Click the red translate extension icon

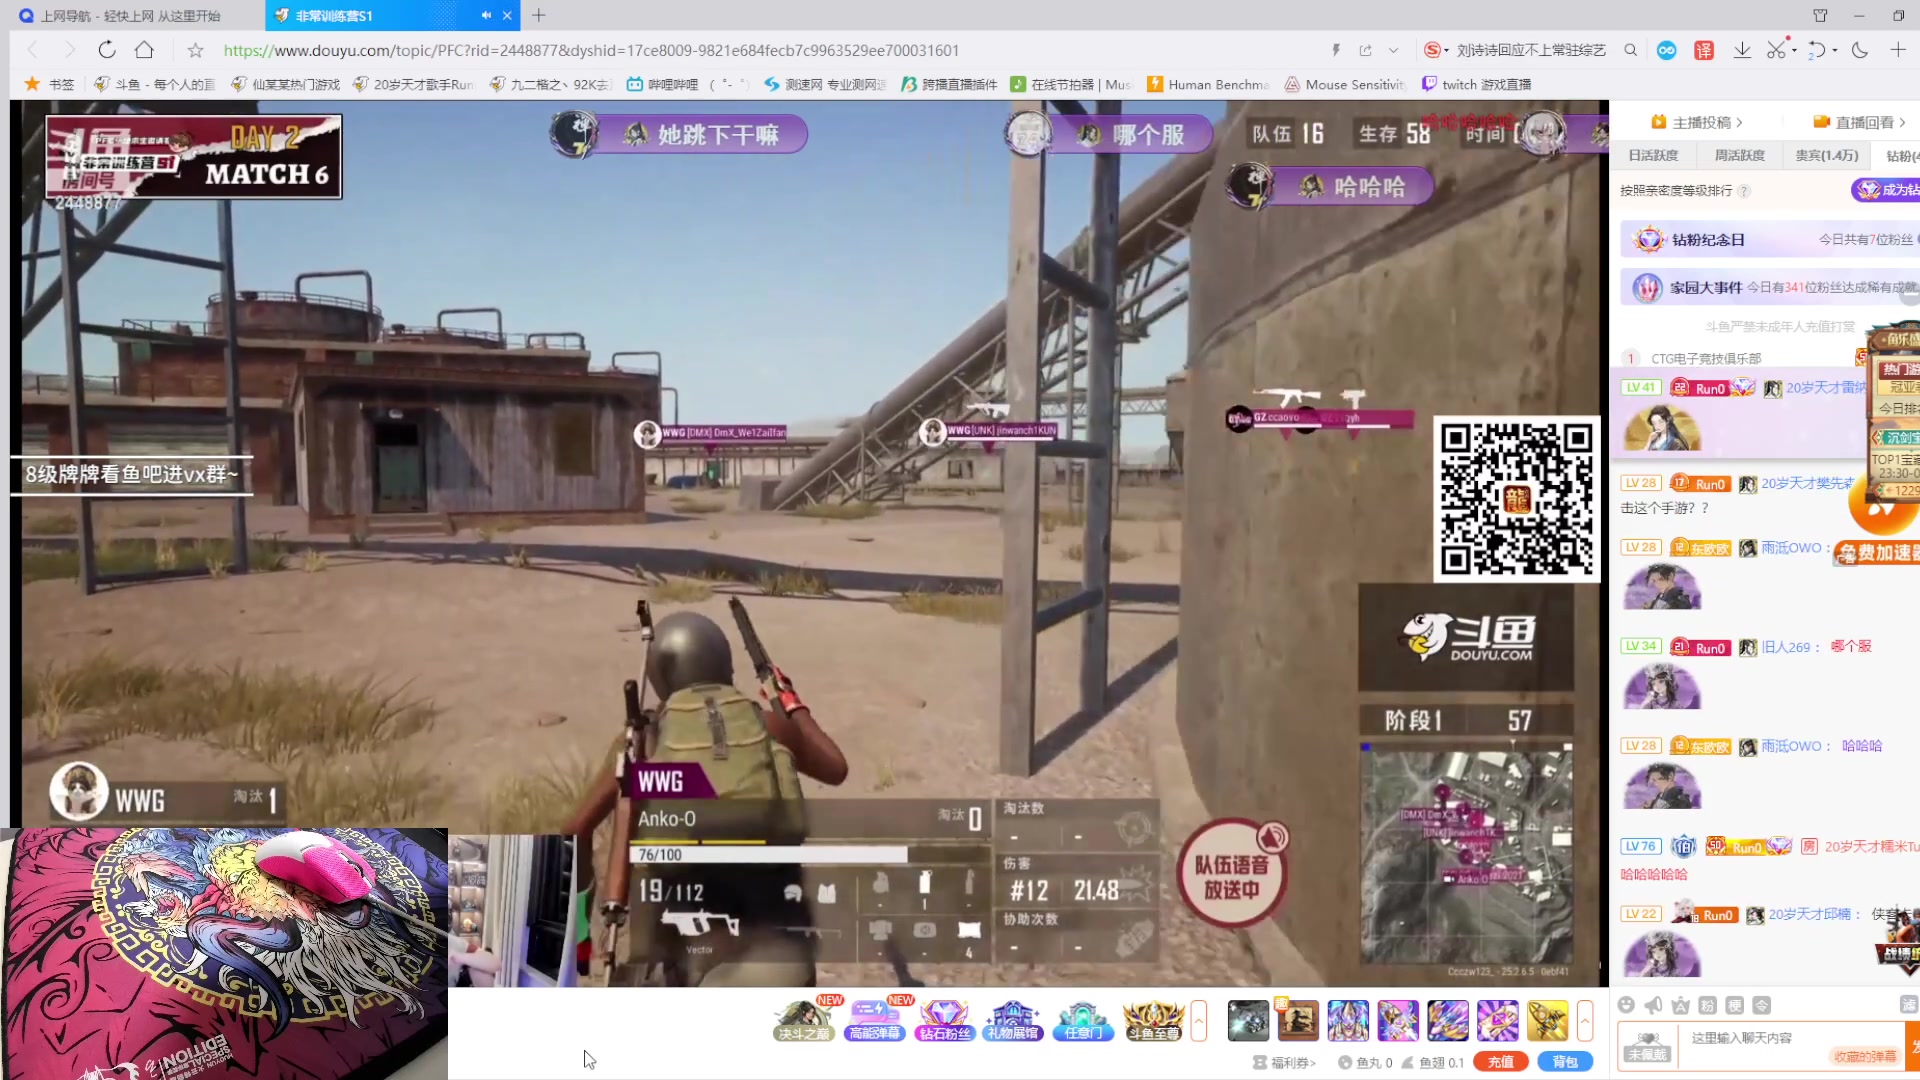point(1704,50)
